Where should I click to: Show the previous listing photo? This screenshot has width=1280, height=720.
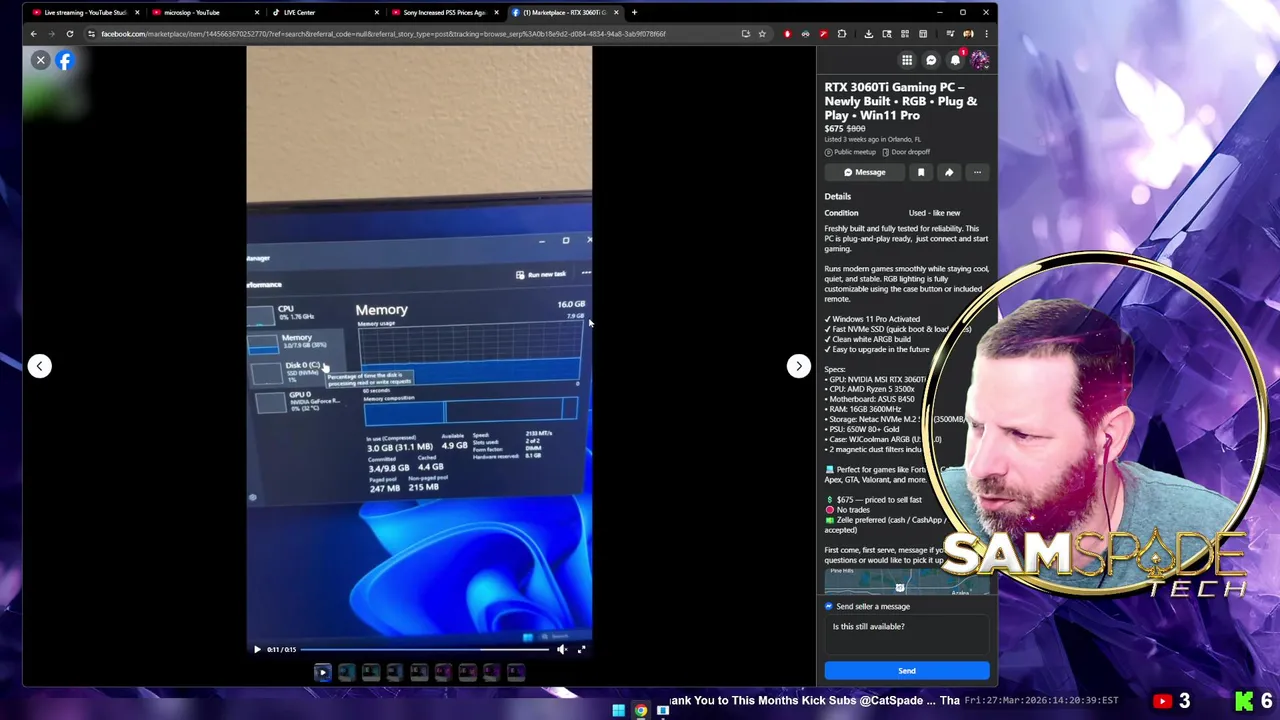point(40,366)
